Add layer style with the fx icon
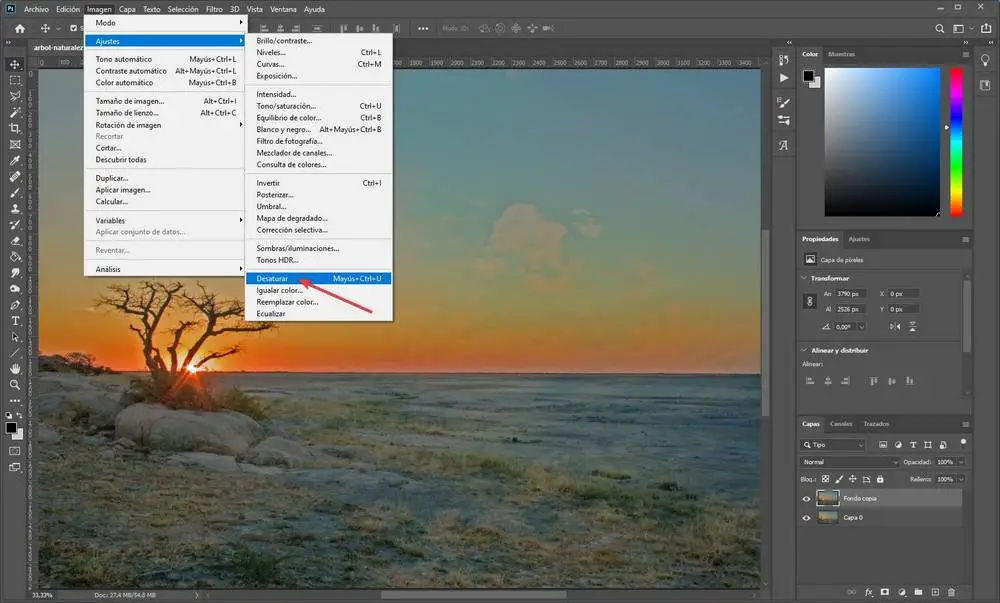 click(x=868, y=593)
